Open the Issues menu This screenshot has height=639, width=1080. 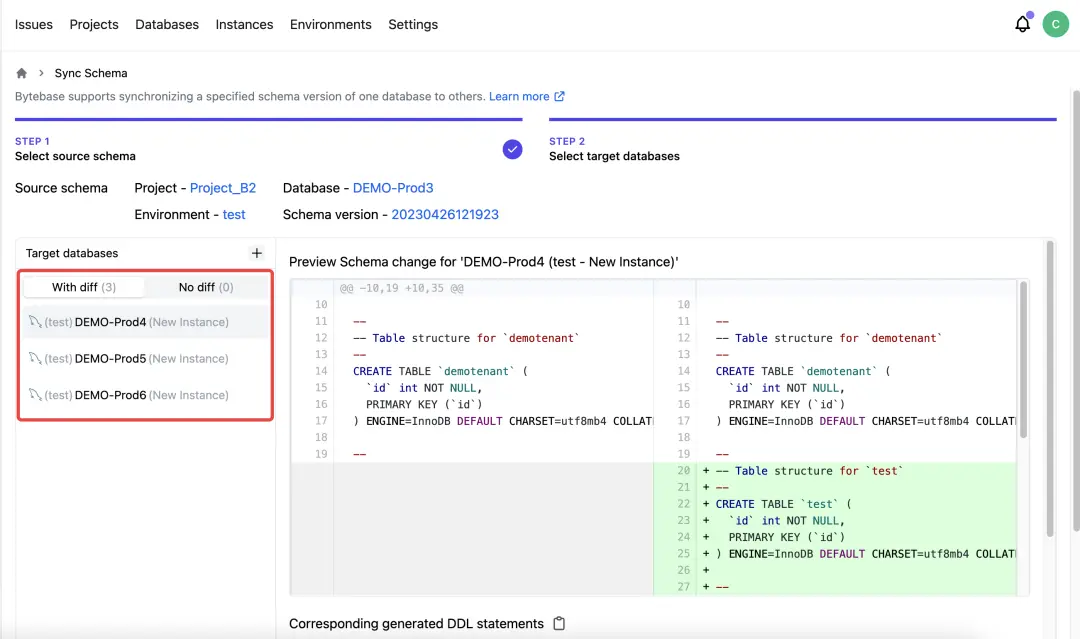point(34,24)
